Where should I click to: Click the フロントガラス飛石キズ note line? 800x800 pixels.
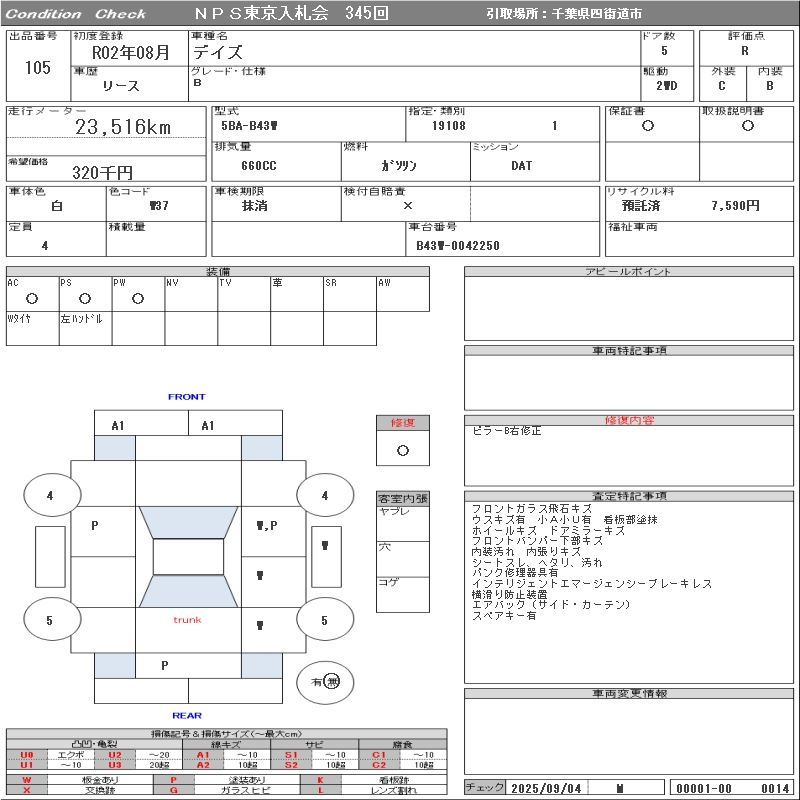click(532, 509)
